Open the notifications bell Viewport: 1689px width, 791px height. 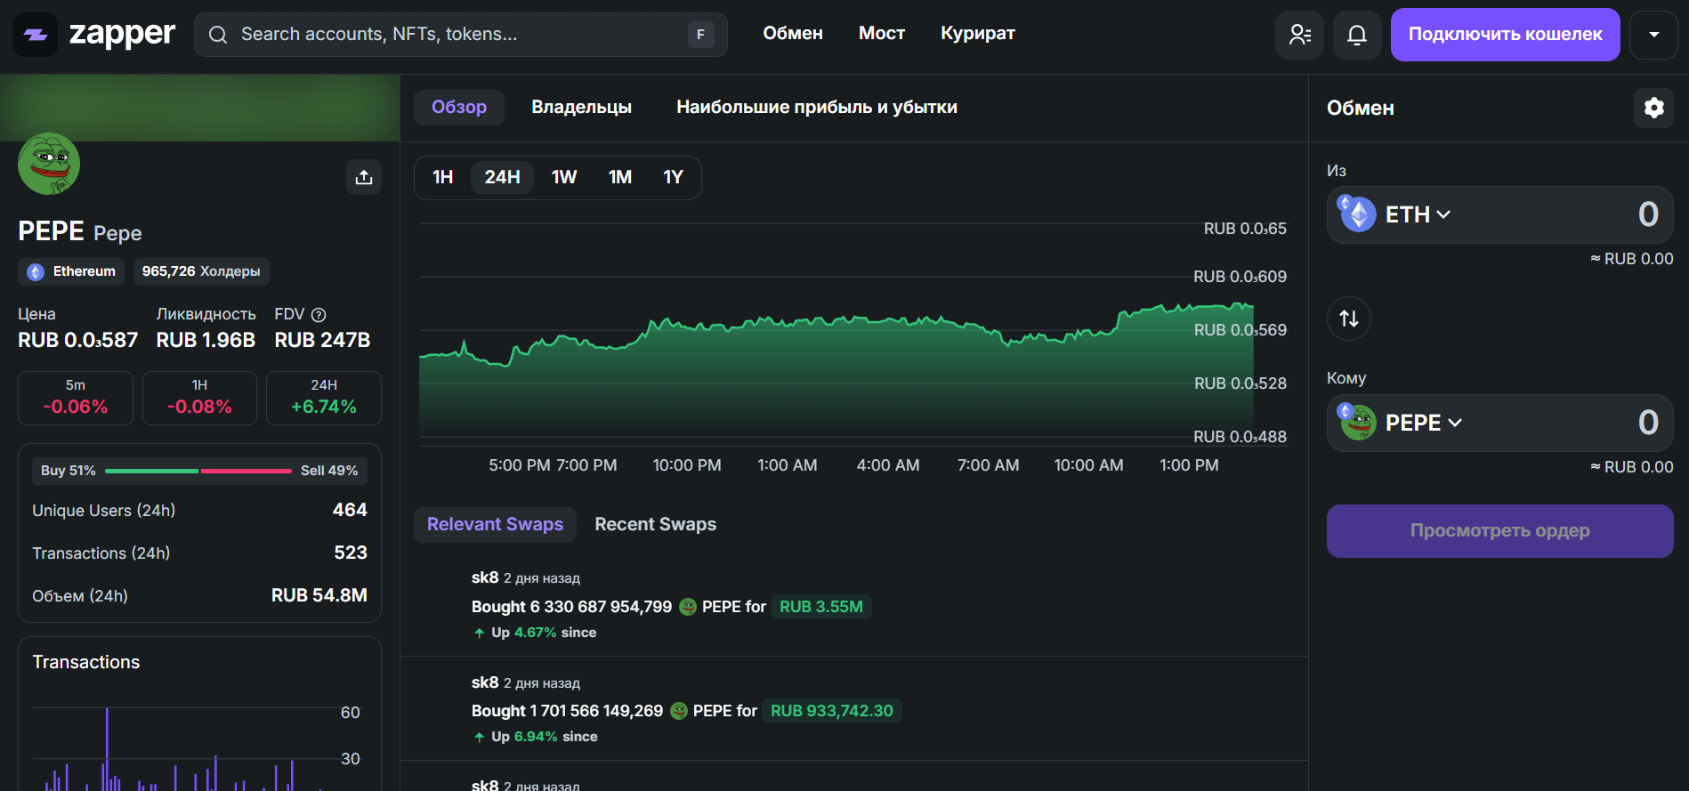(1357, 35)
